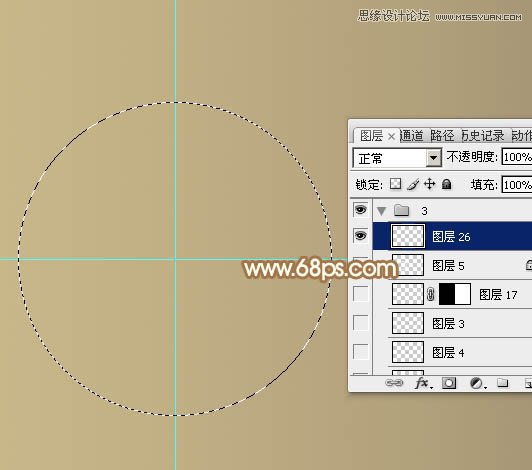
Task: Show 图层 4 visibility box
Action: (360, 352)
